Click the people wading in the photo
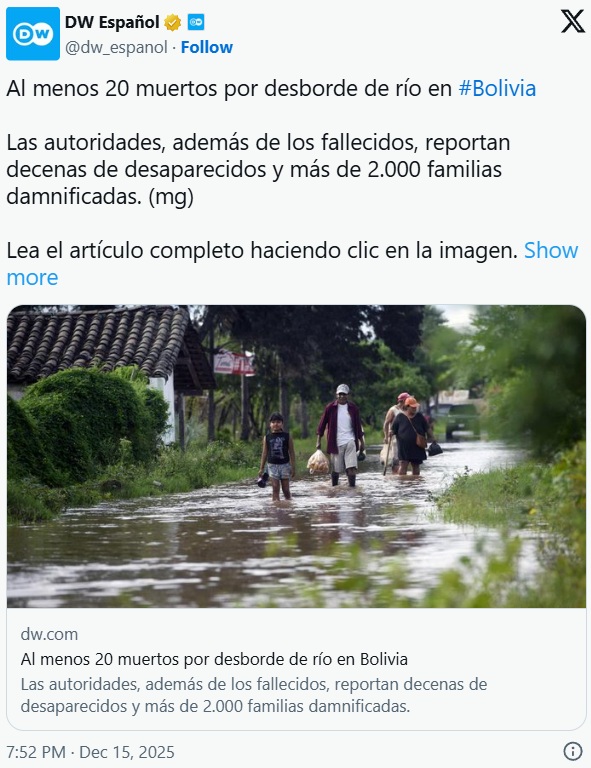 pyautogui.click(x=351, y=441)
